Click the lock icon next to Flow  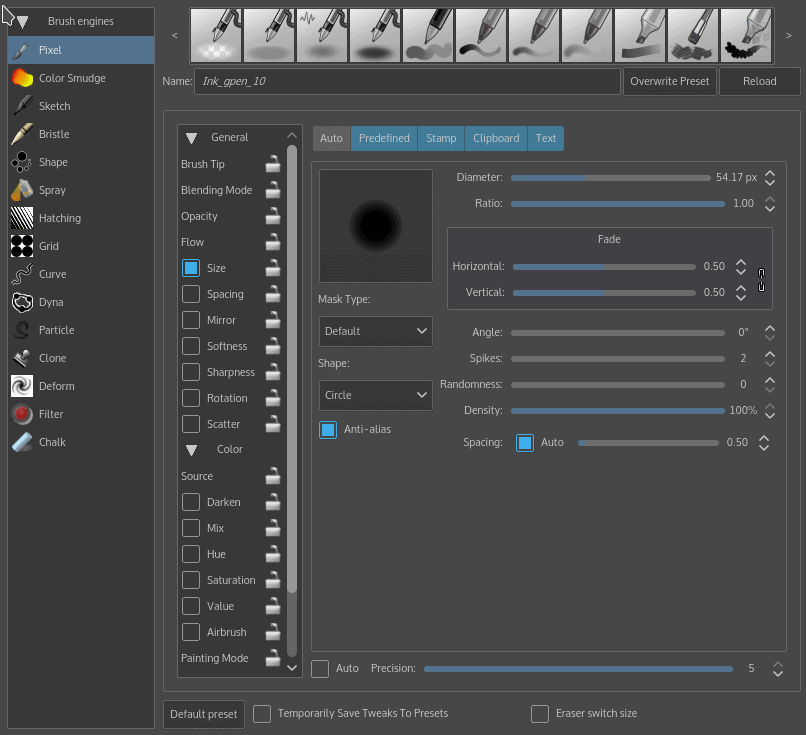[273, 242]
